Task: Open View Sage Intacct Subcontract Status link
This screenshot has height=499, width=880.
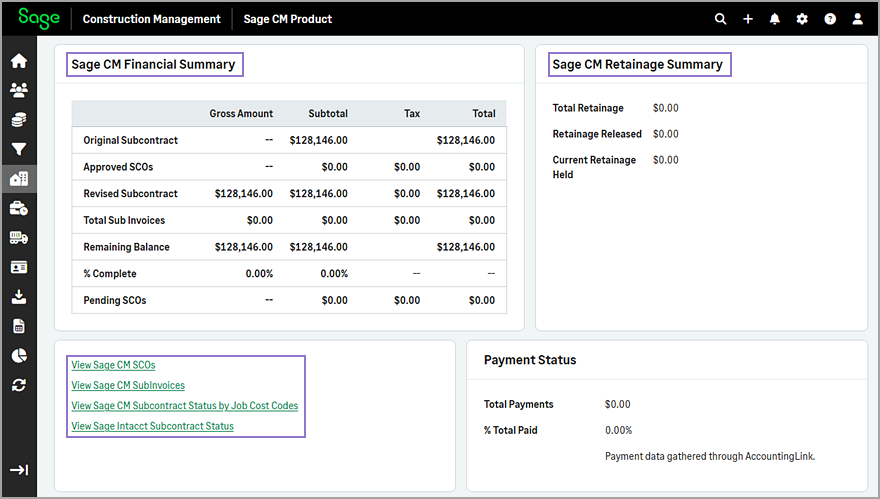Action: point(153,426)
